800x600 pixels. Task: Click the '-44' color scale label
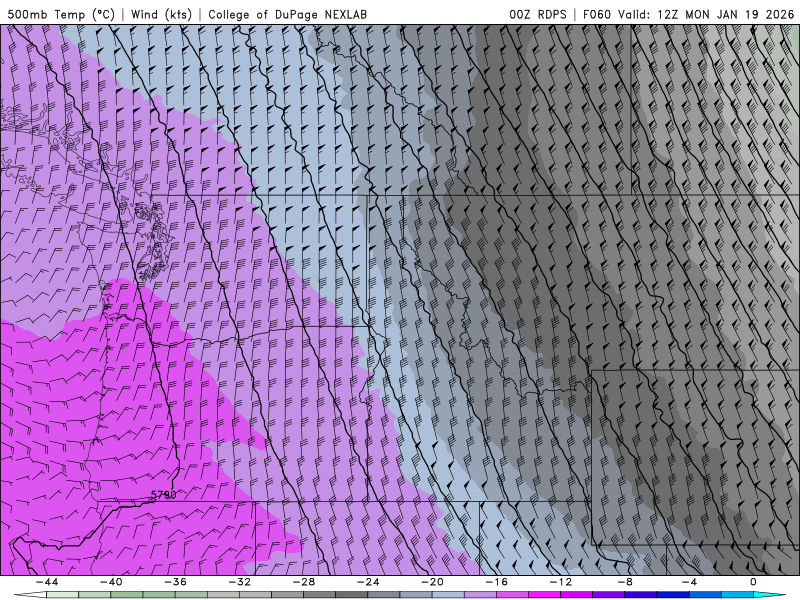[x=47, y=582]
